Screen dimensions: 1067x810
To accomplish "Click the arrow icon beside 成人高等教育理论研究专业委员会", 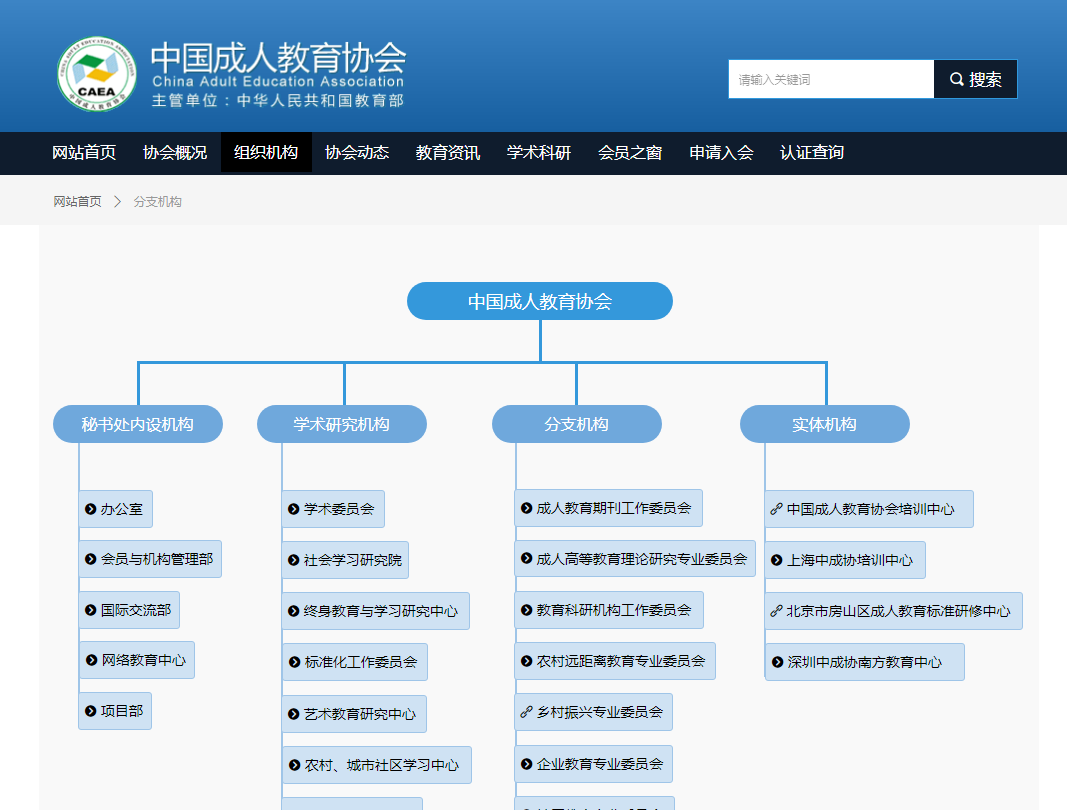I will [x=527, y=559].
